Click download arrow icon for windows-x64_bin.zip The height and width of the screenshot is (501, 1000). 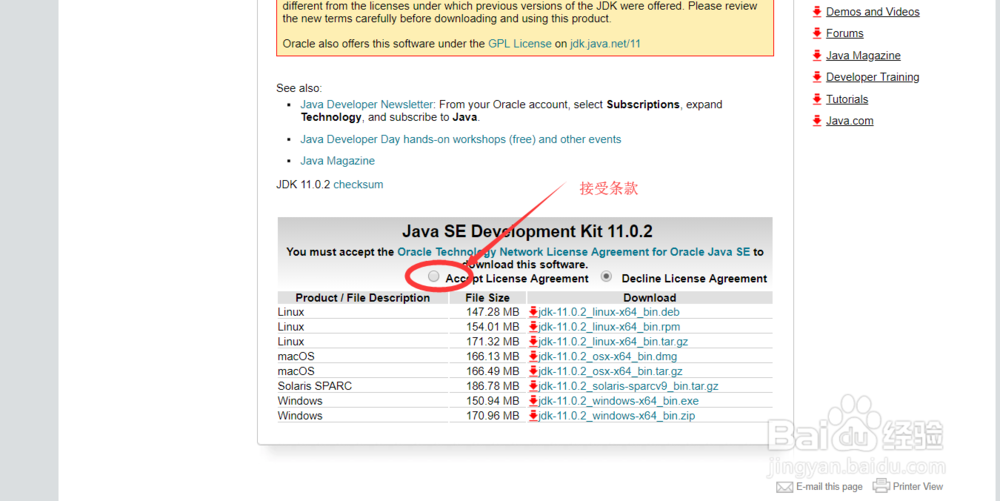click(x=534, y=416)
